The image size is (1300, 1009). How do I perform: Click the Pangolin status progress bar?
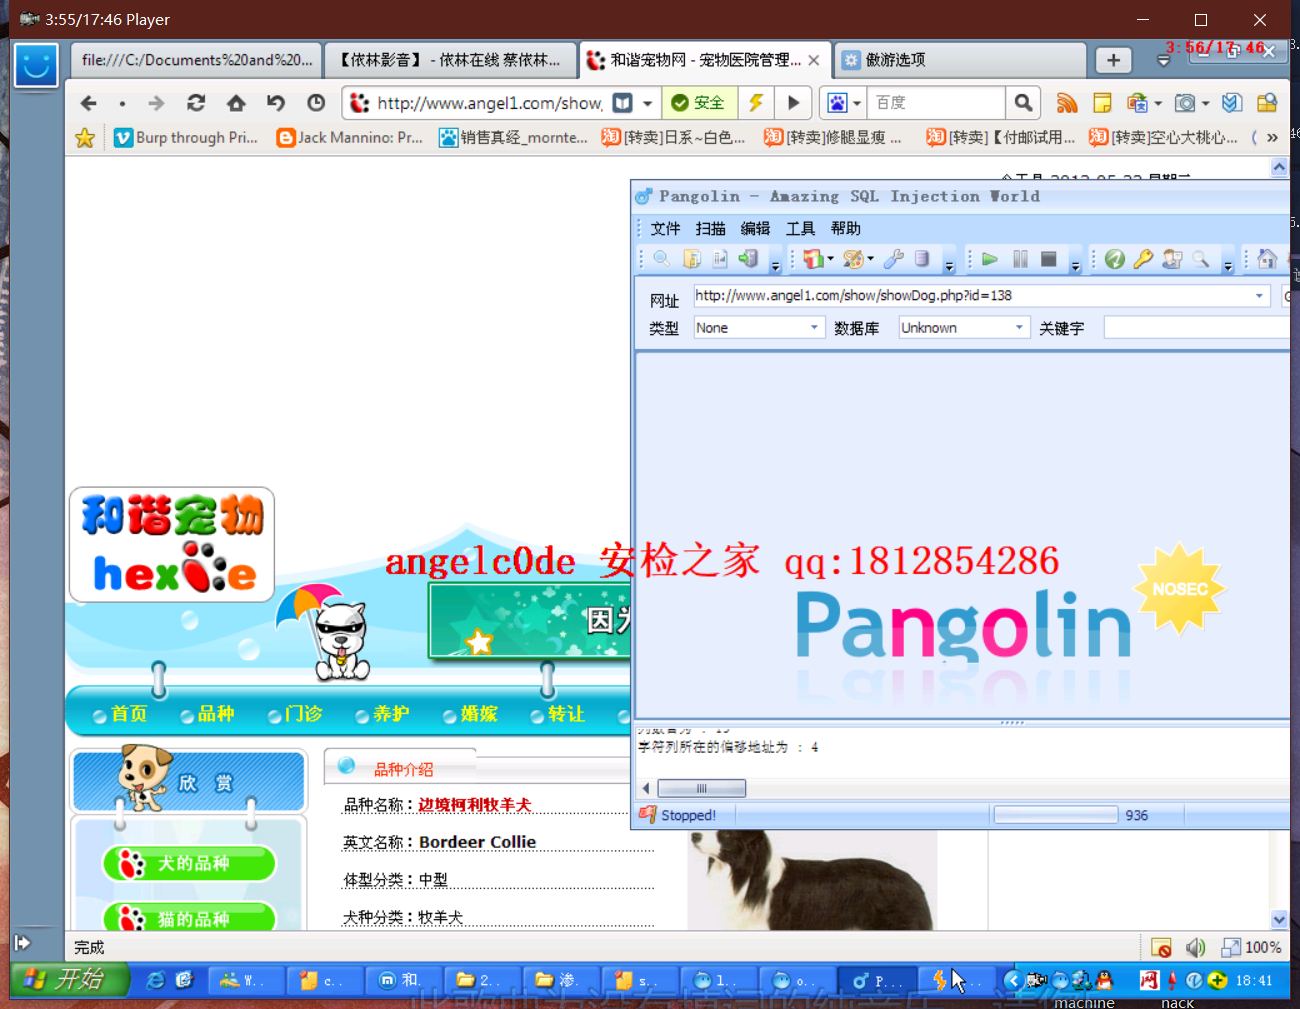point(1055,815)
